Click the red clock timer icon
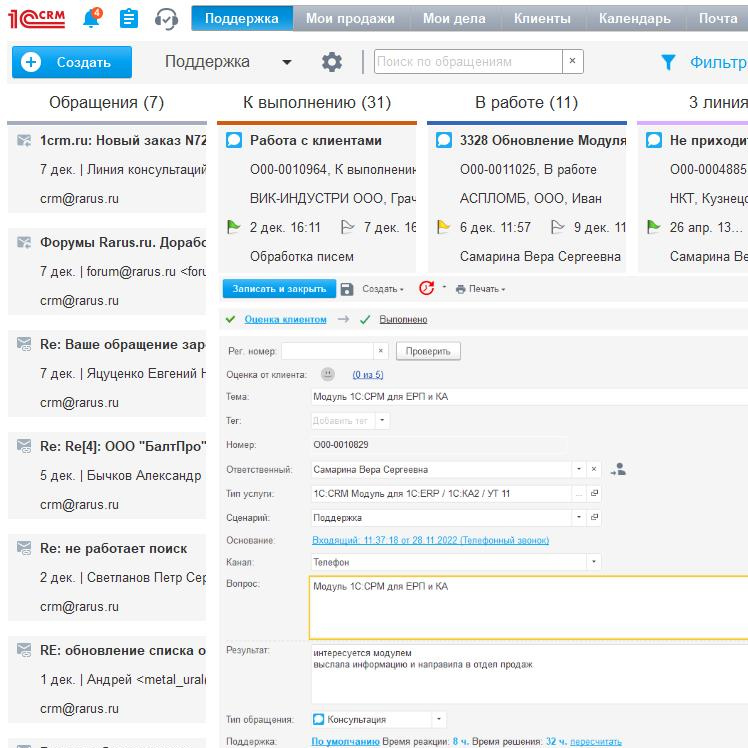The width and height of the screenshot is (748, 748). click(x=427, y=288)
